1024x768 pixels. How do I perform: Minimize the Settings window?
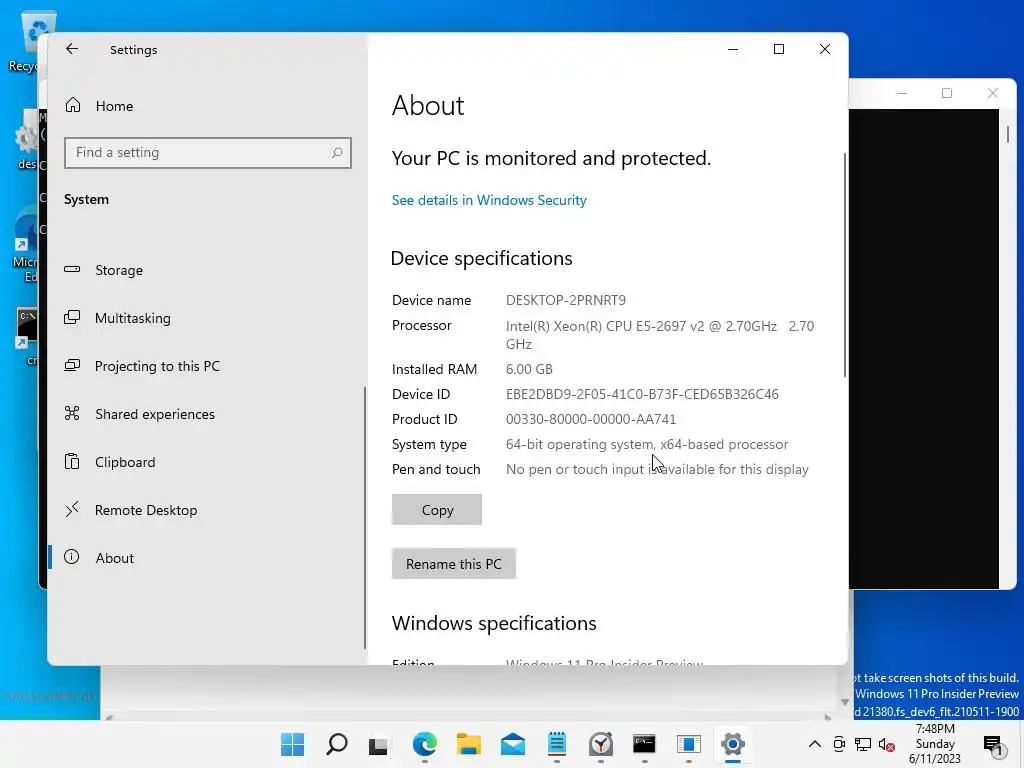(733, 49)
